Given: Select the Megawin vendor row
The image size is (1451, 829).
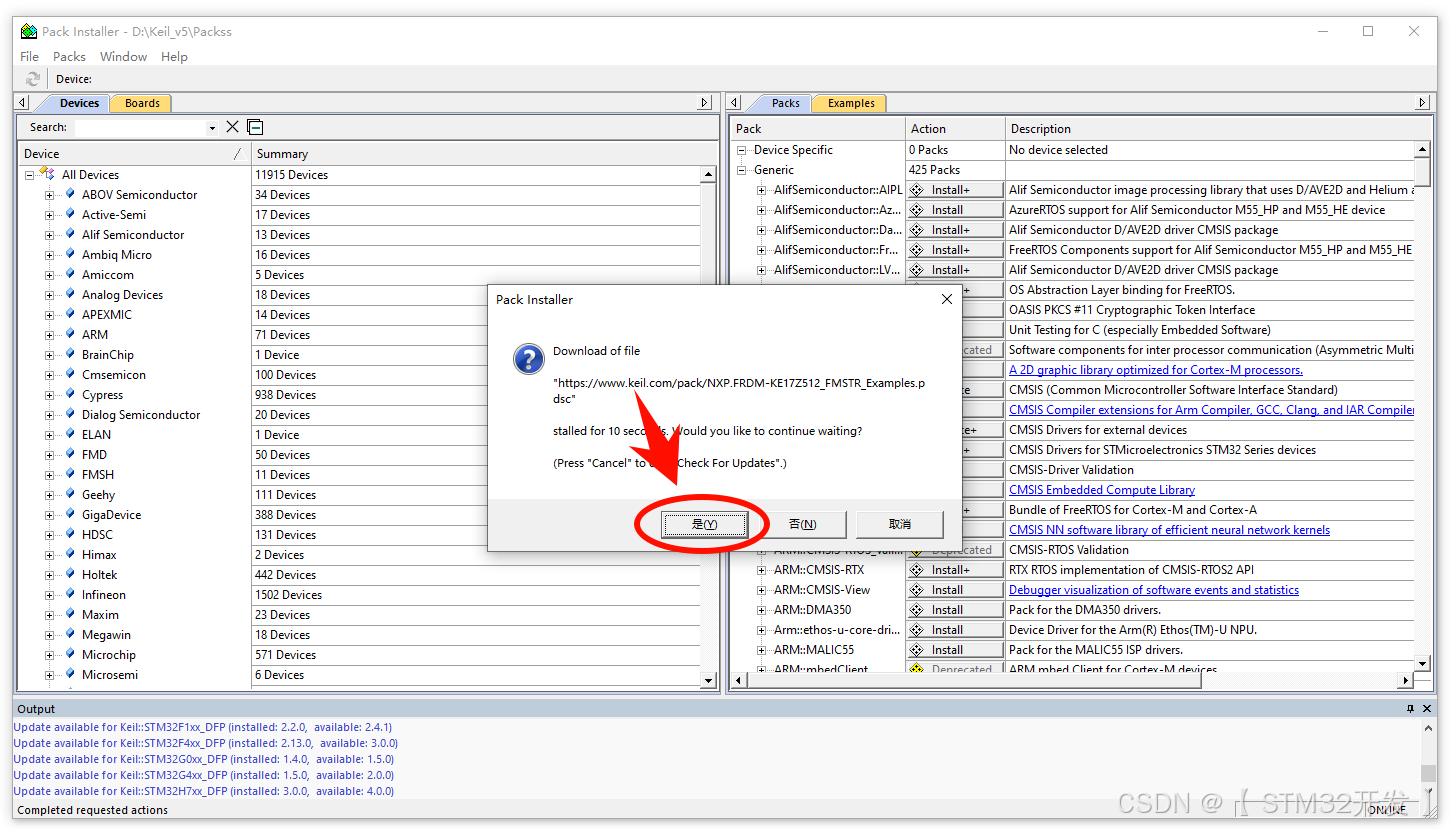Looking at the screenshot, I should tap(106, 635).
